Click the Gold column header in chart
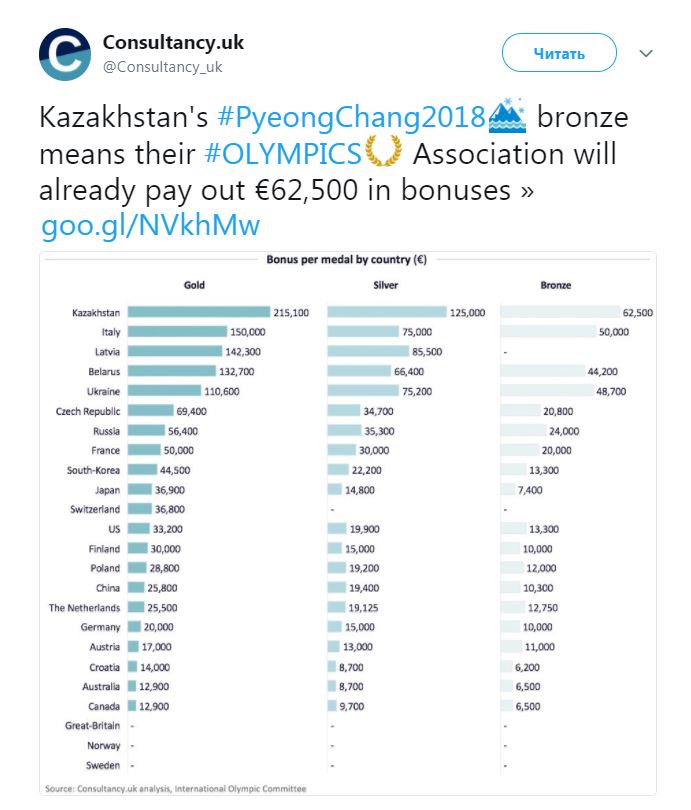The height and width of the screenshot is (810, 691). (194, 286)
